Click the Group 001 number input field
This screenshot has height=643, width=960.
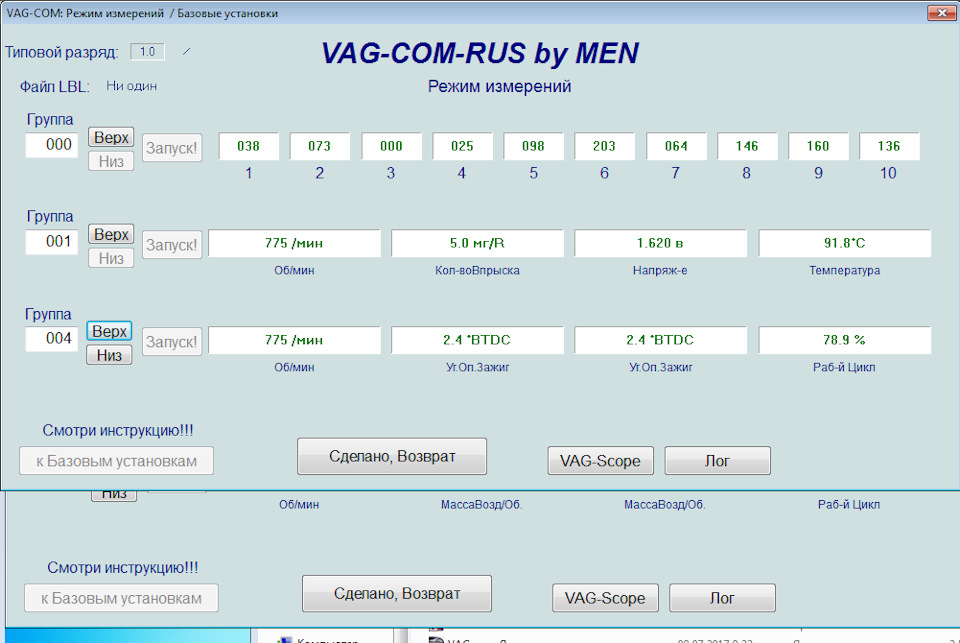click(52, 242)
